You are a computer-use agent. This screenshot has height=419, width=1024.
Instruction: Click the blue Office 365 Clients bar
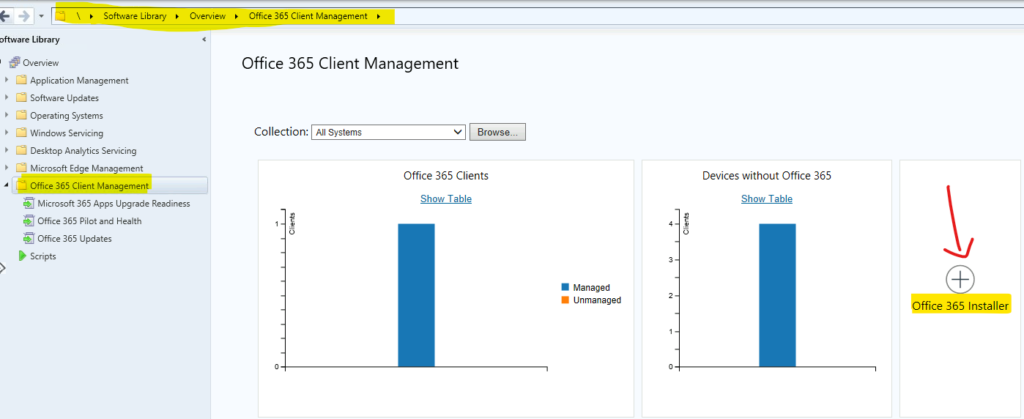click(x=416, y=295)
